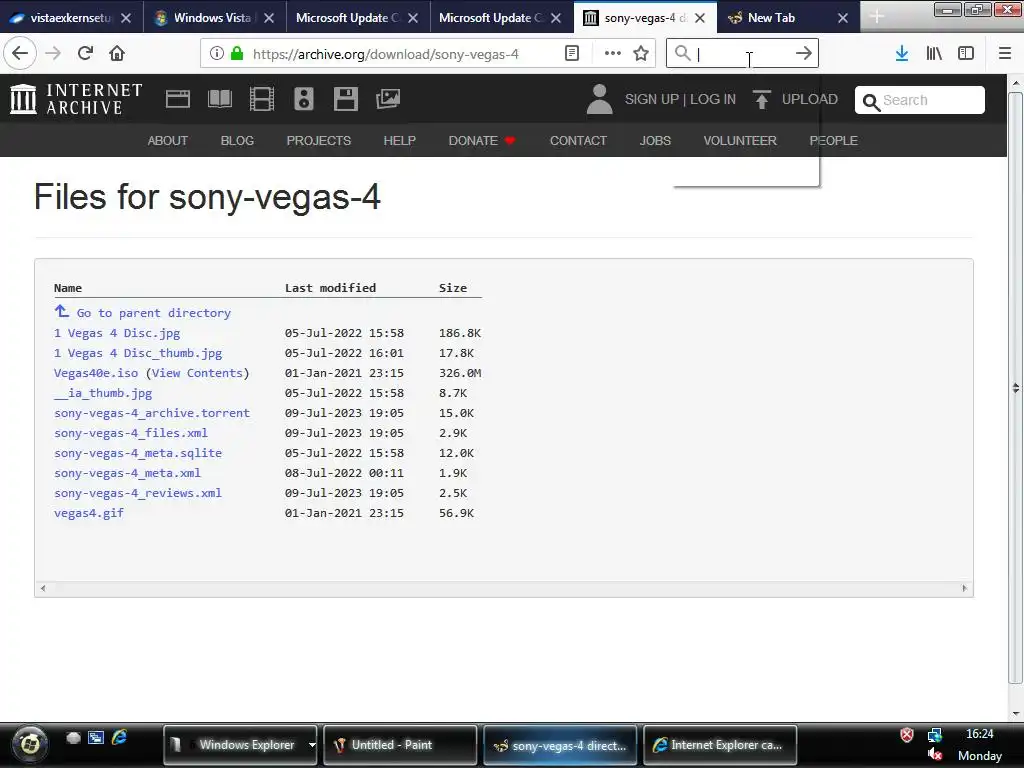
Task: Reload the page with the refresh icon
Action: tap(86, 53)
